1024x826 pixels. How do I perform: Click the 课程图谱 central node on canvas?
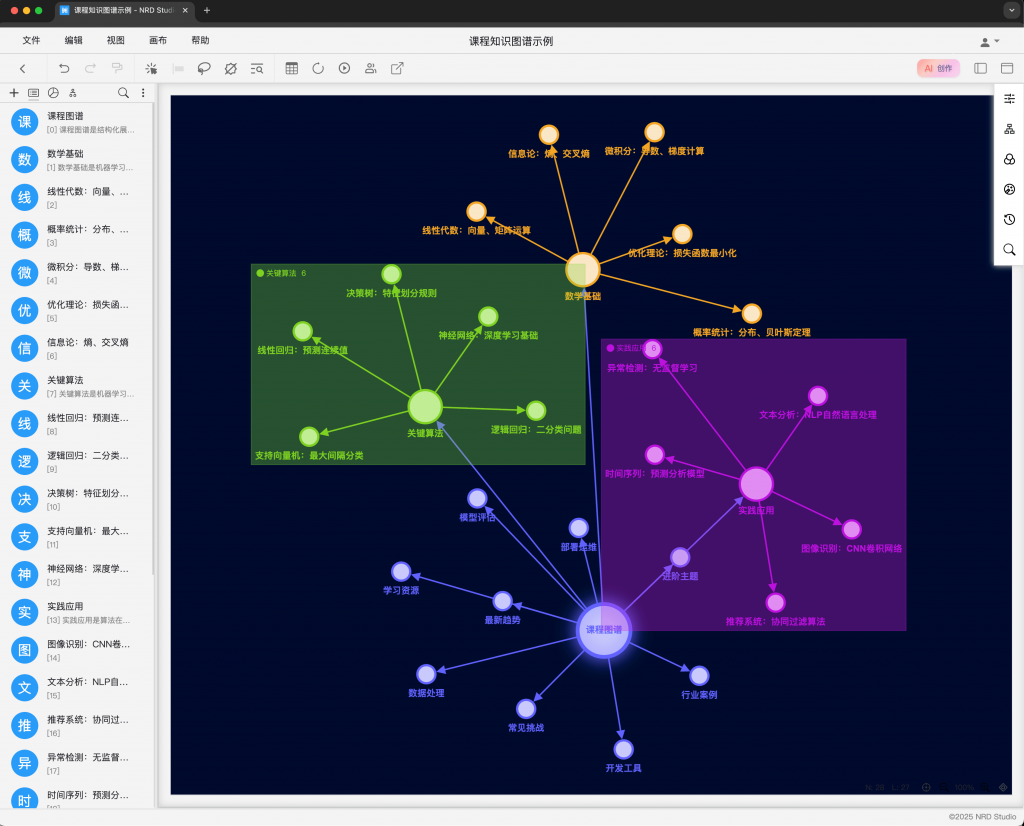(x=604, y=630)
